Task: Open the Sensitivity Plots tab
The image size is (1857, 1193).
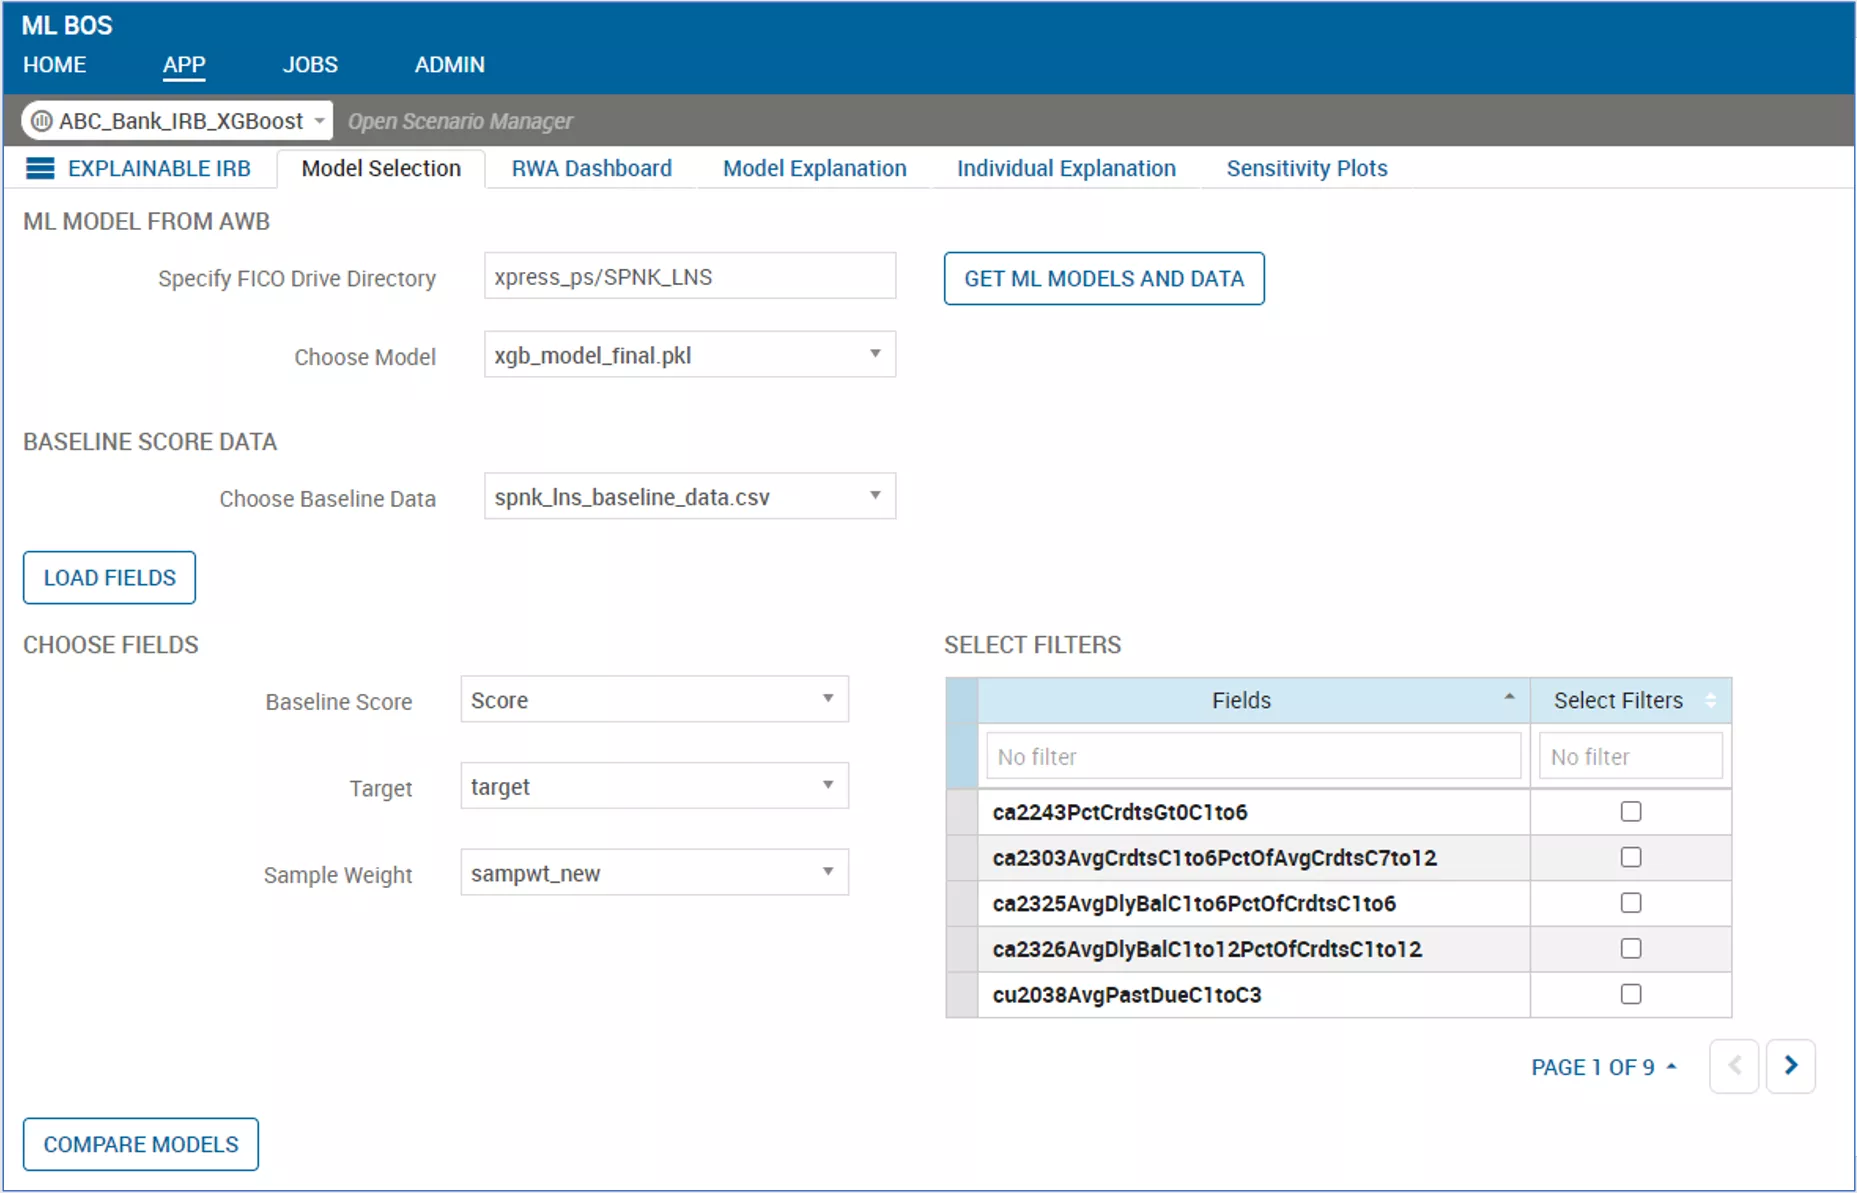Action: click(1306, 168)
